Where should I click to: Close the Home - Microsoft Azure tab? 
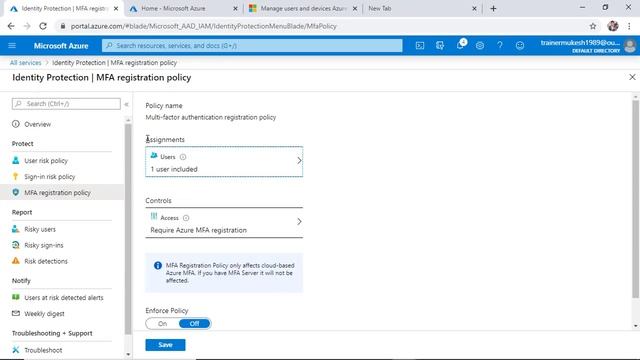pos(235,8)
